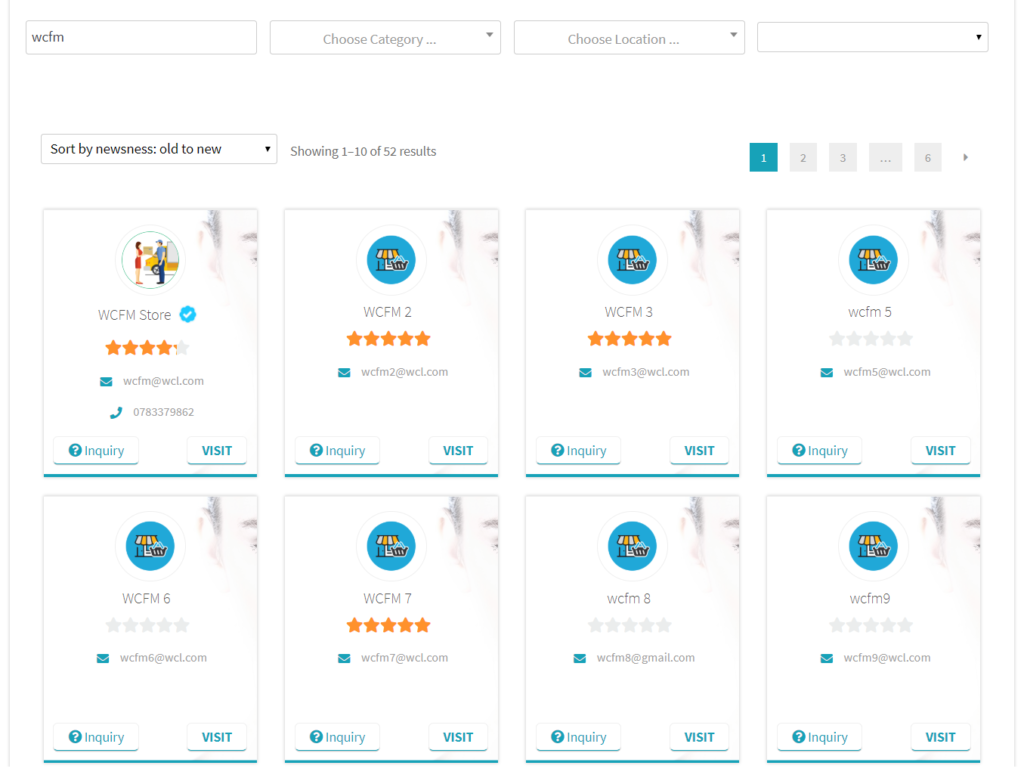Click the Inquiry button for wcfm 8

pyautogui.click(x=579, y=737)
